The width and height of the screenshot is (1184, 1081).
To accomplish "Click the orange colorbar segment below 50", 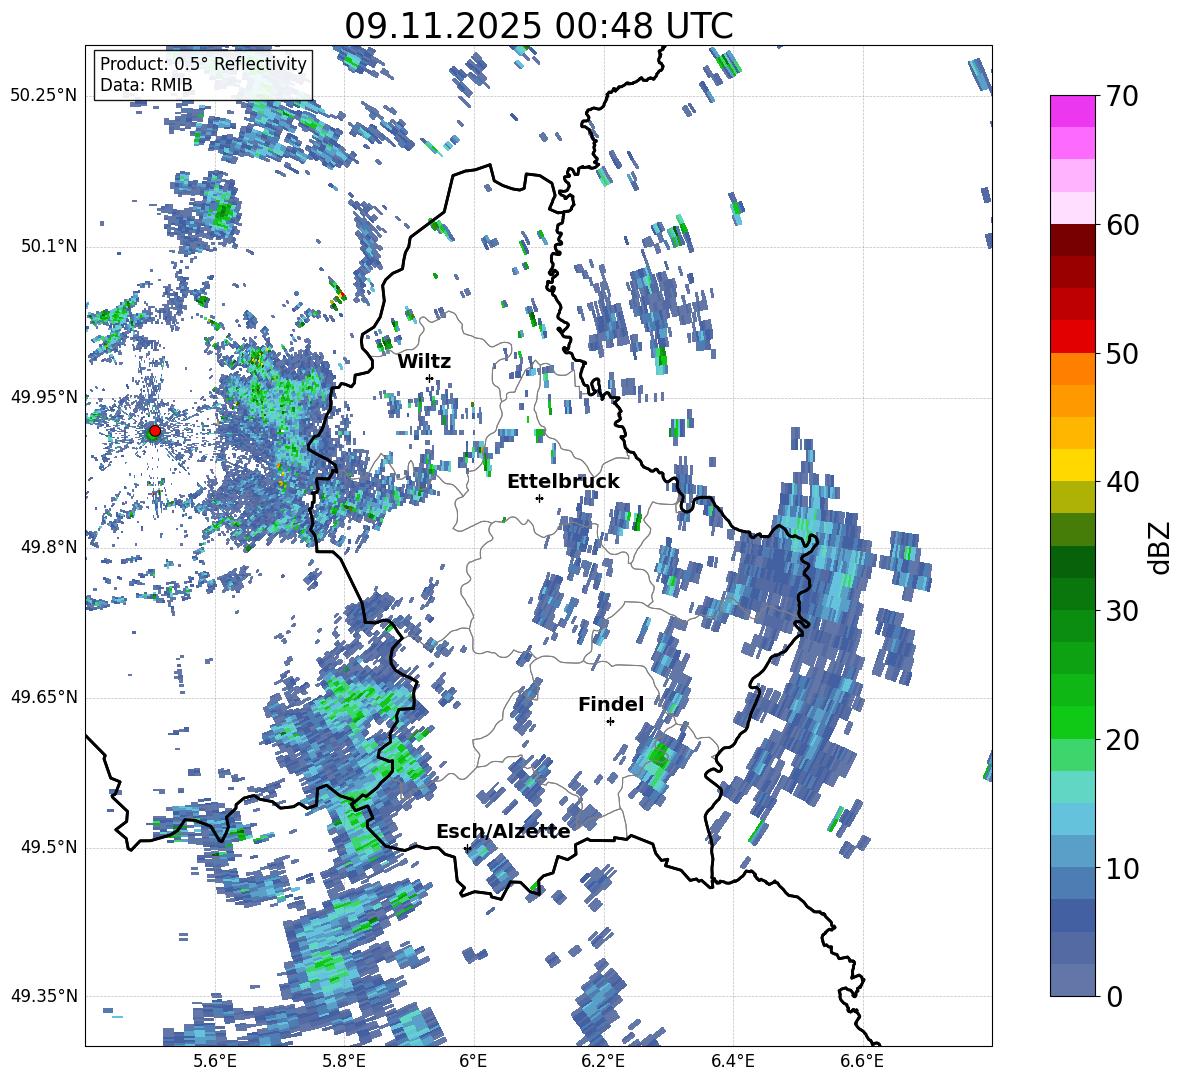I will (1072, 369).
